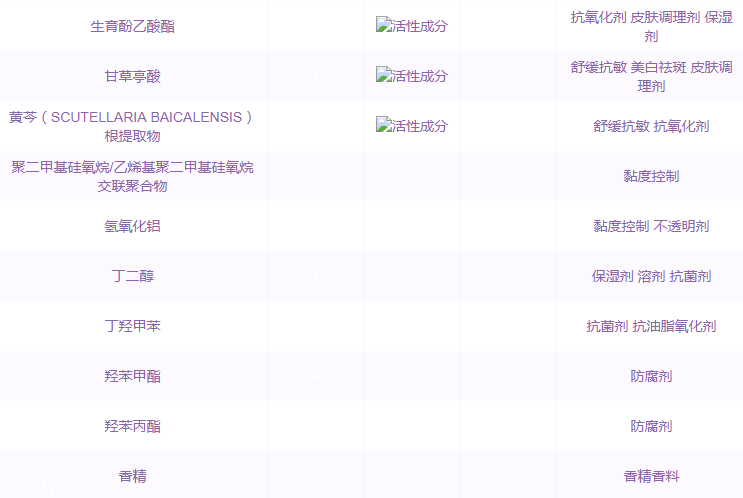Click the 羟苯丙酯 ingredient name
This screenshot has width=743, height=498.
tap(132, 426)
